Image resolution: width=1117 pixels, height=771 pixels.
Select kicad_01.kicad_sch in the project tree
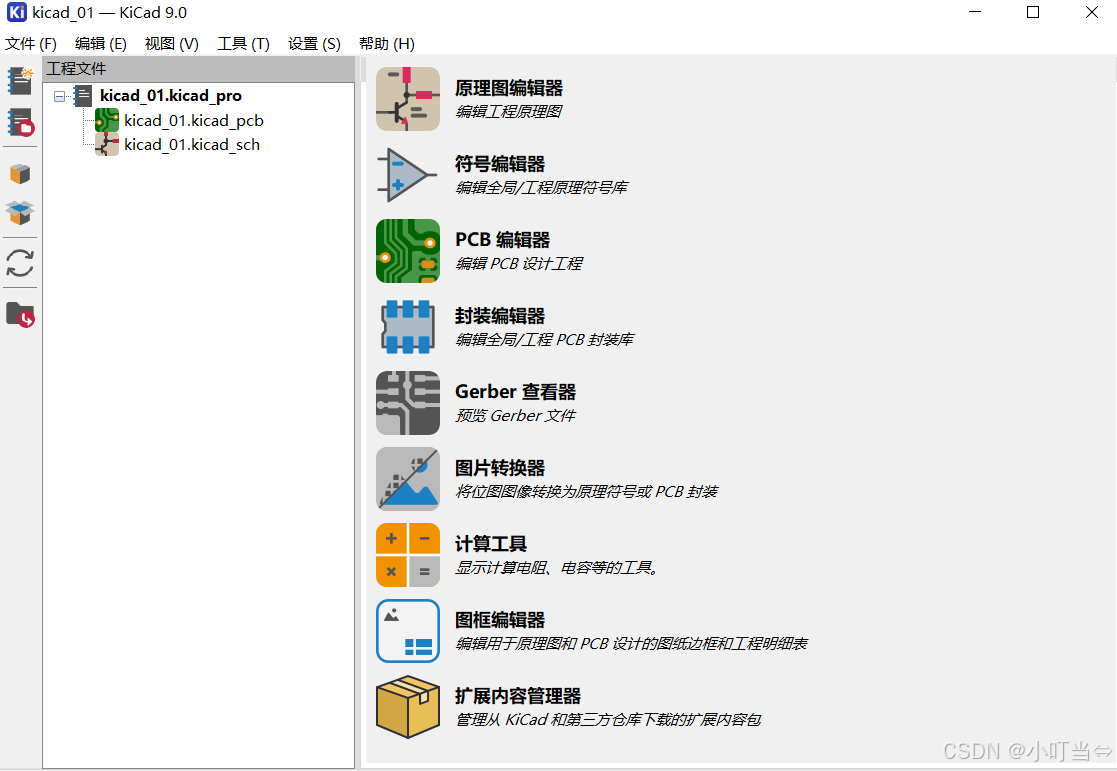pos(192,145)
